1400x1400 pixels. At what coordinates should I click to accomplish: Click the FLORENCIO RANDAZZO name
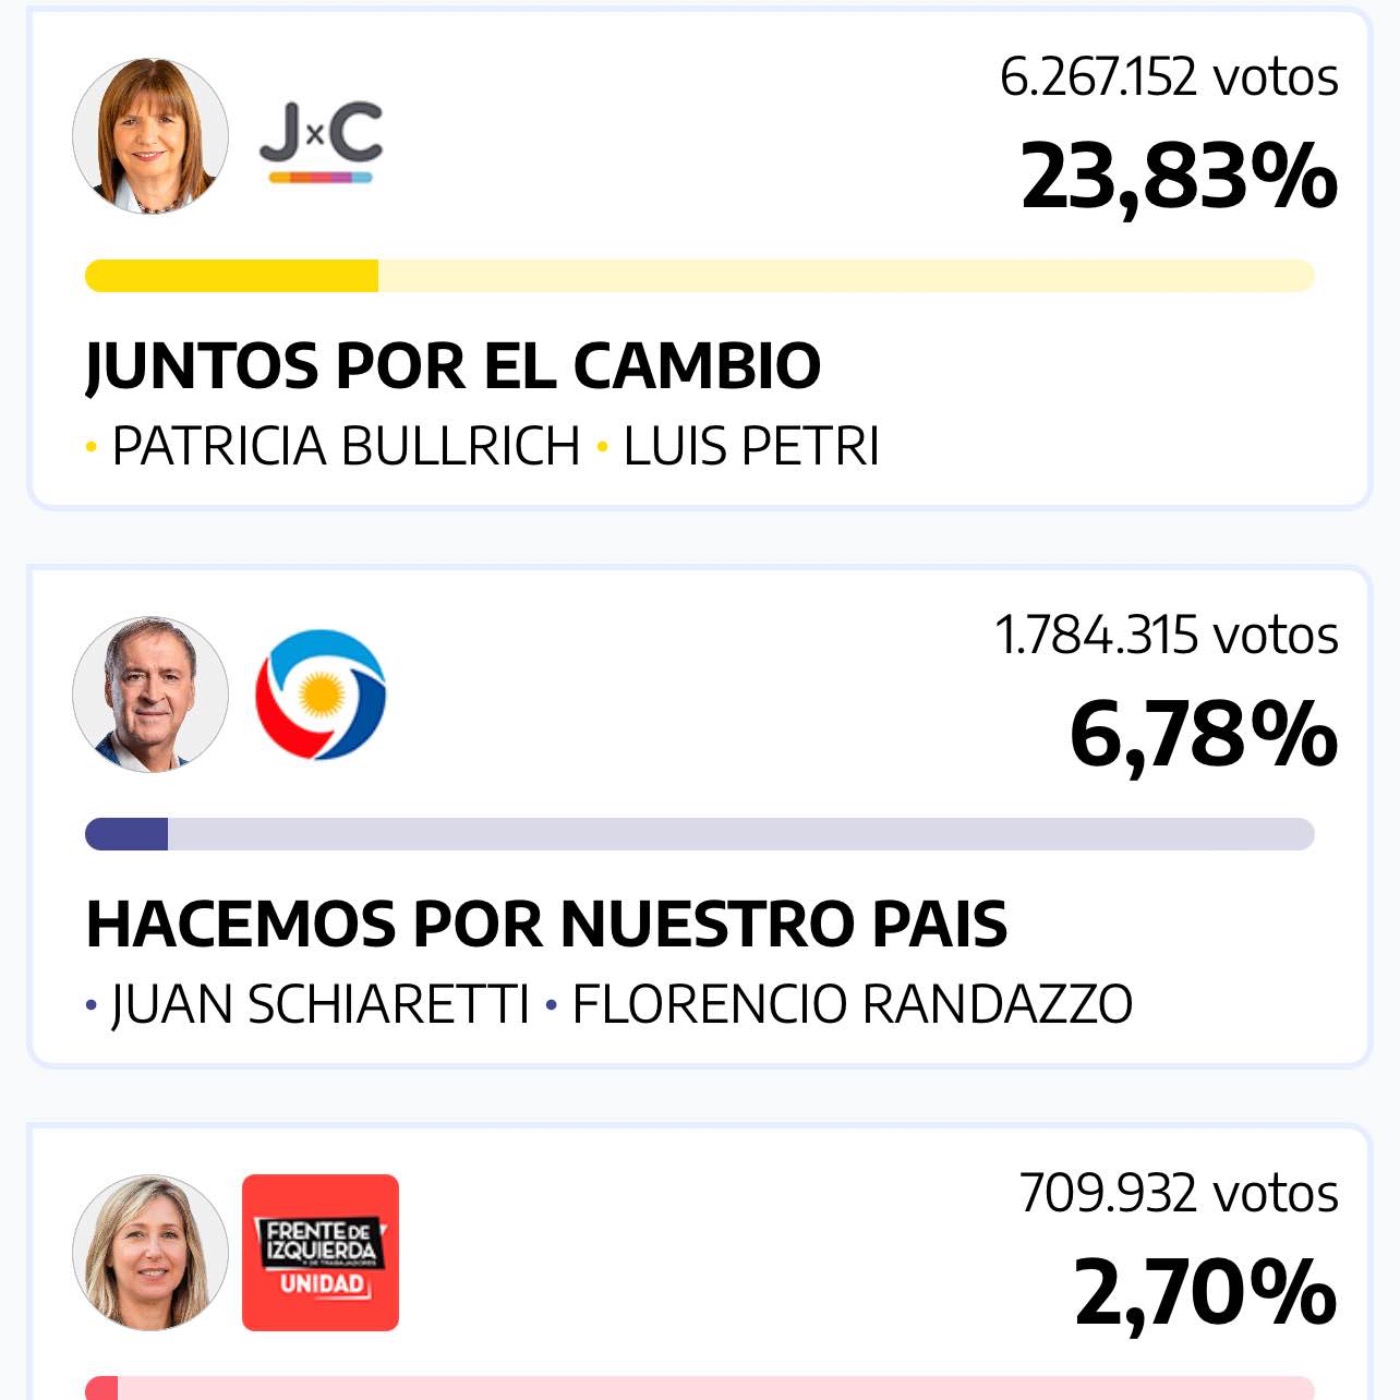[x=852, y=1004]
